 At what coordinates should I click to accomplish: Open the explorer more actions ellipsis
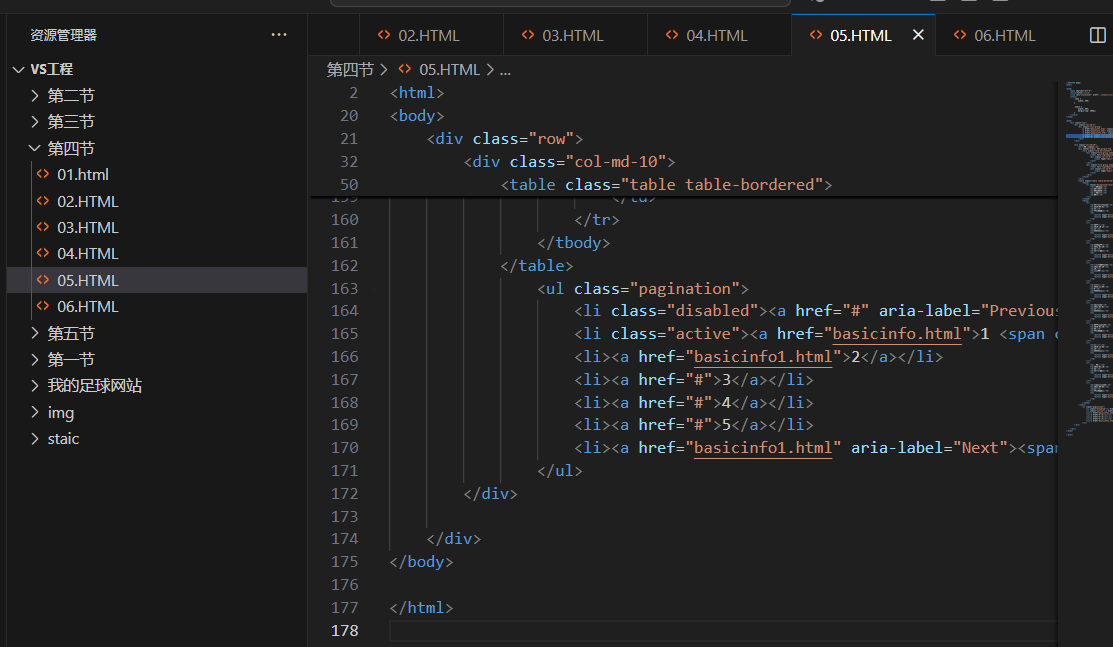279,34
